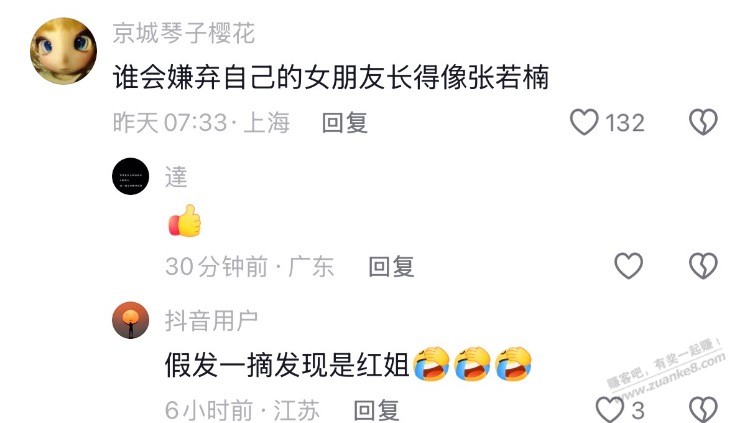Reply to the comment posted 昨天 07:33
Image resolution: width=750 pixels, height=423 pixels.
(344, 123)
